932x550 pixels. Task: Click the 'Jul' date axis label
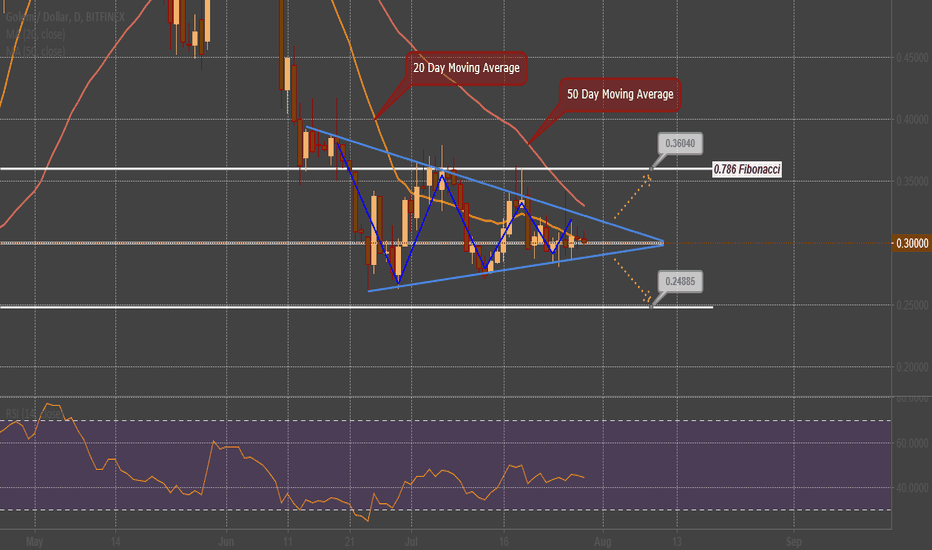coord(411,542)
